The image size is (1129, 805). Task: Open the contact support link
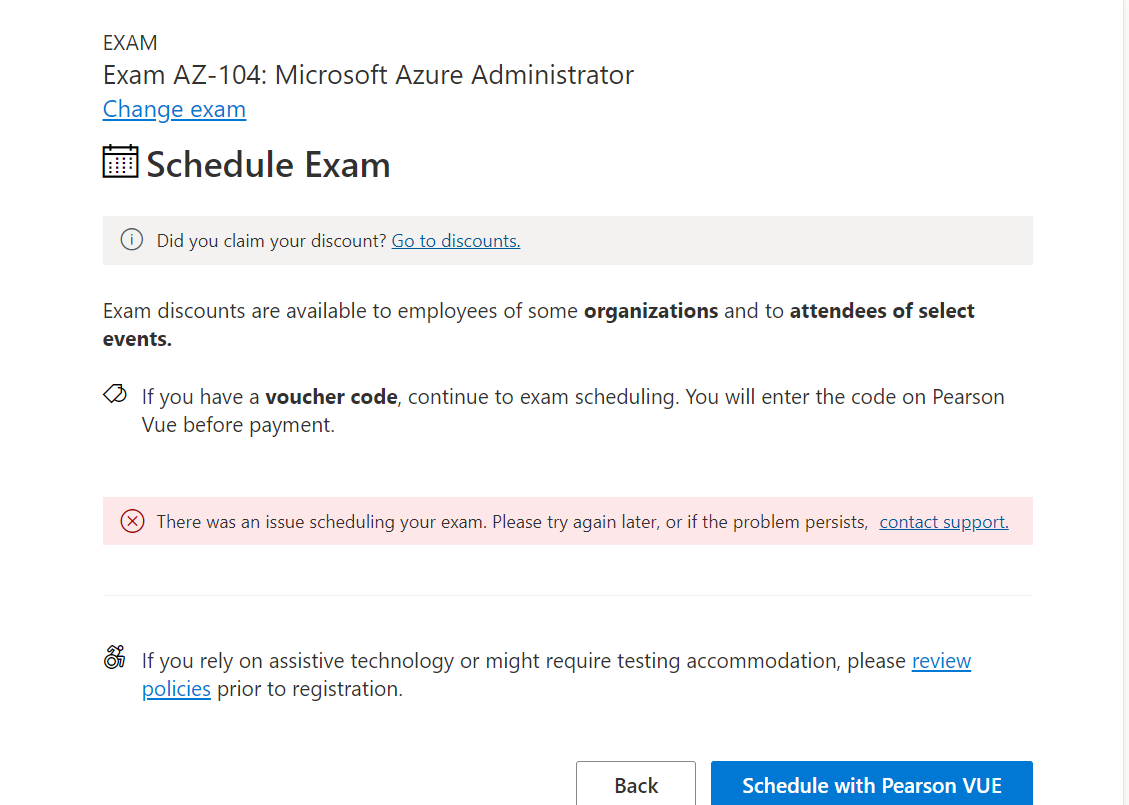(x=943, y=522)
